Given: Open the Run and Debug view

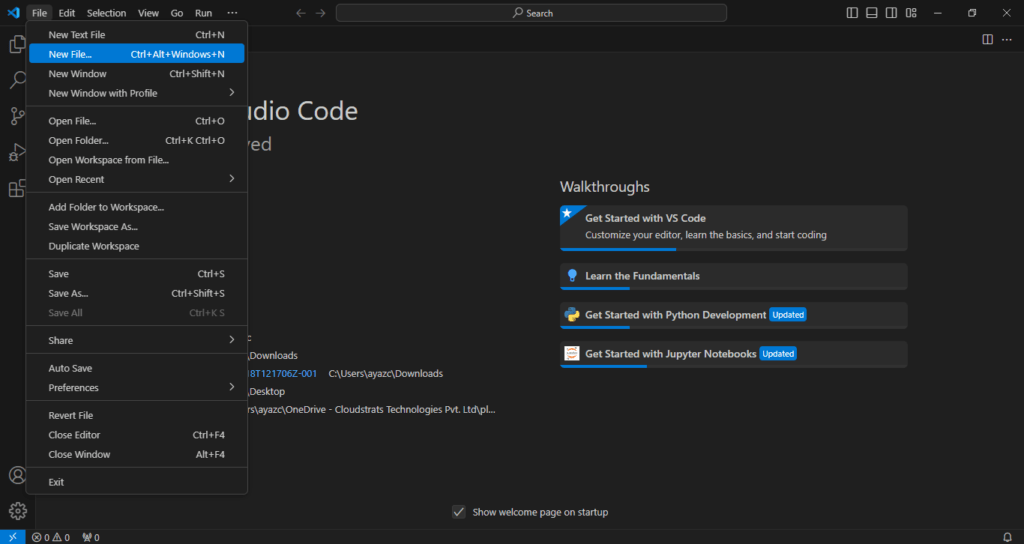Looking at the screenshot, I should tap(17, 152).
